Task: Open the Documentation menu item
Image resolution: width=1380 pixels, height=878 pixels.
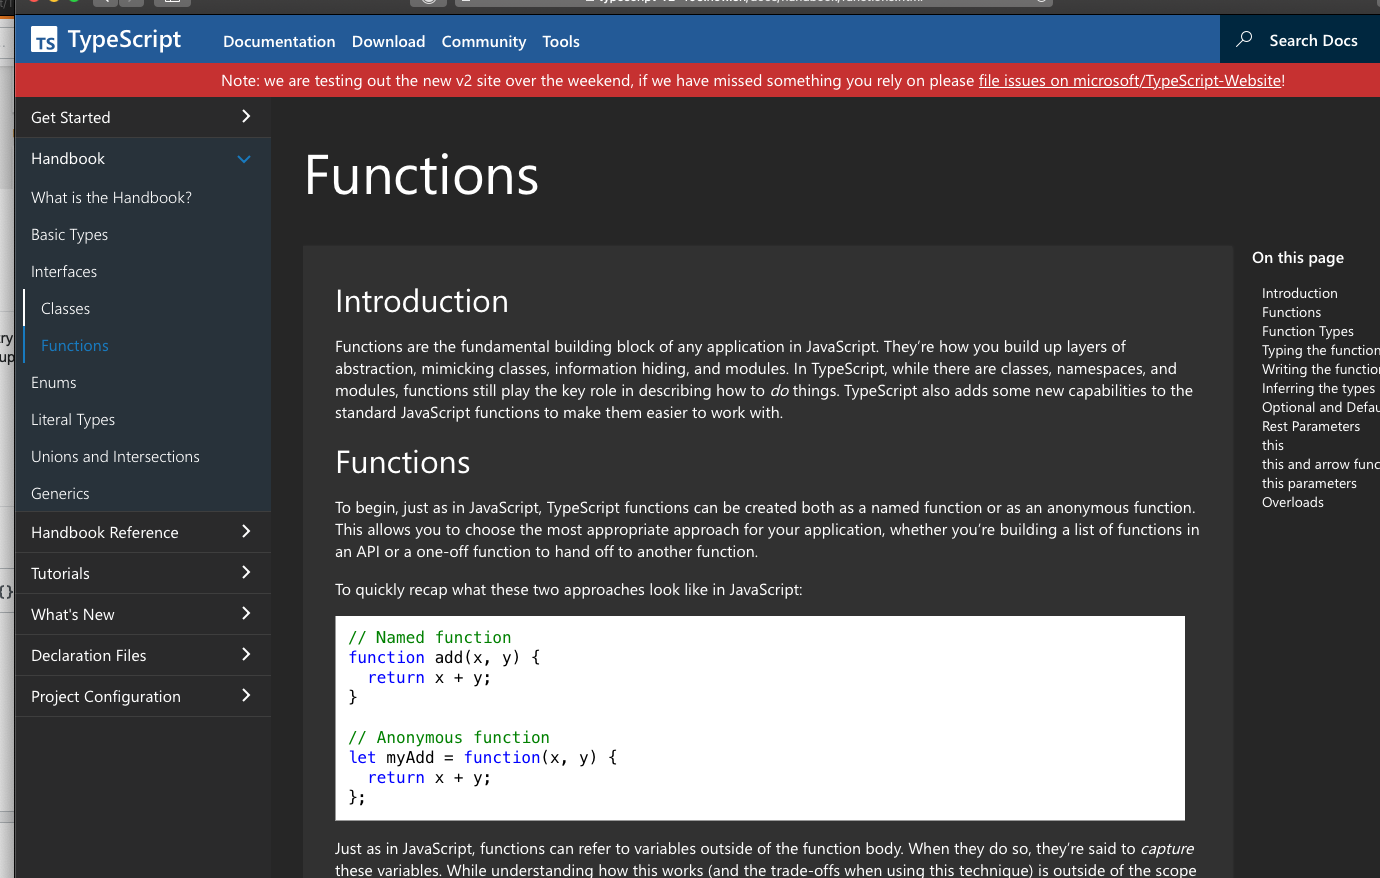Action: pyautogui.click(x=279, y=41)
